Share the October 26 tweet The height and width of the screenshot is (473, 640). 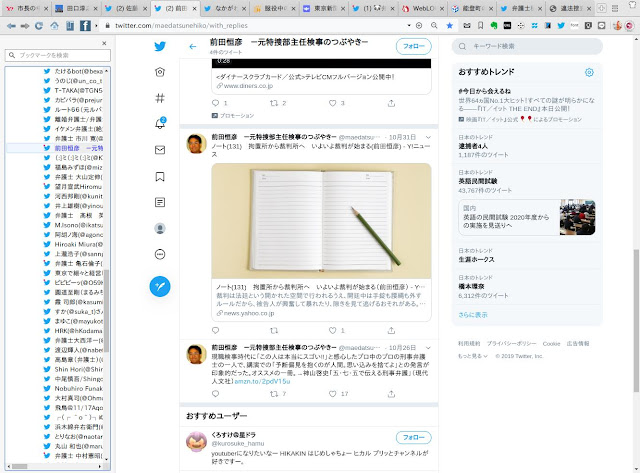pyautogui.click(x=391, y=394)
